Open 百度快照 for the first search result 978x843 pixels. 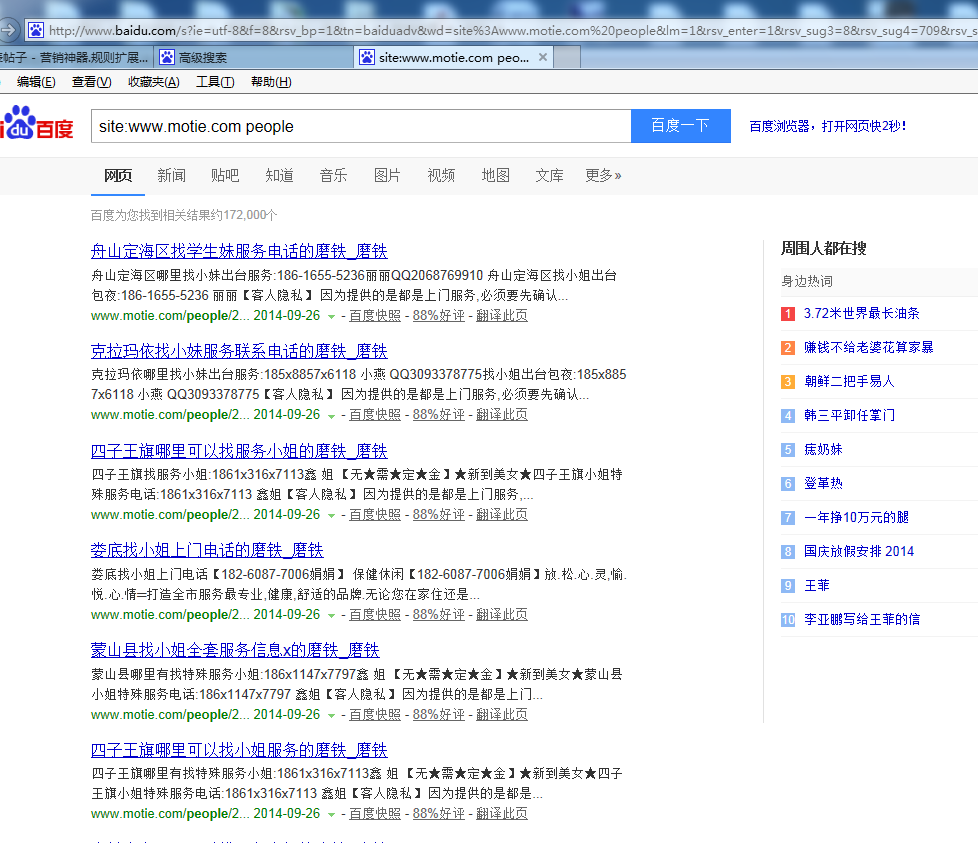(x=374, y=315)
